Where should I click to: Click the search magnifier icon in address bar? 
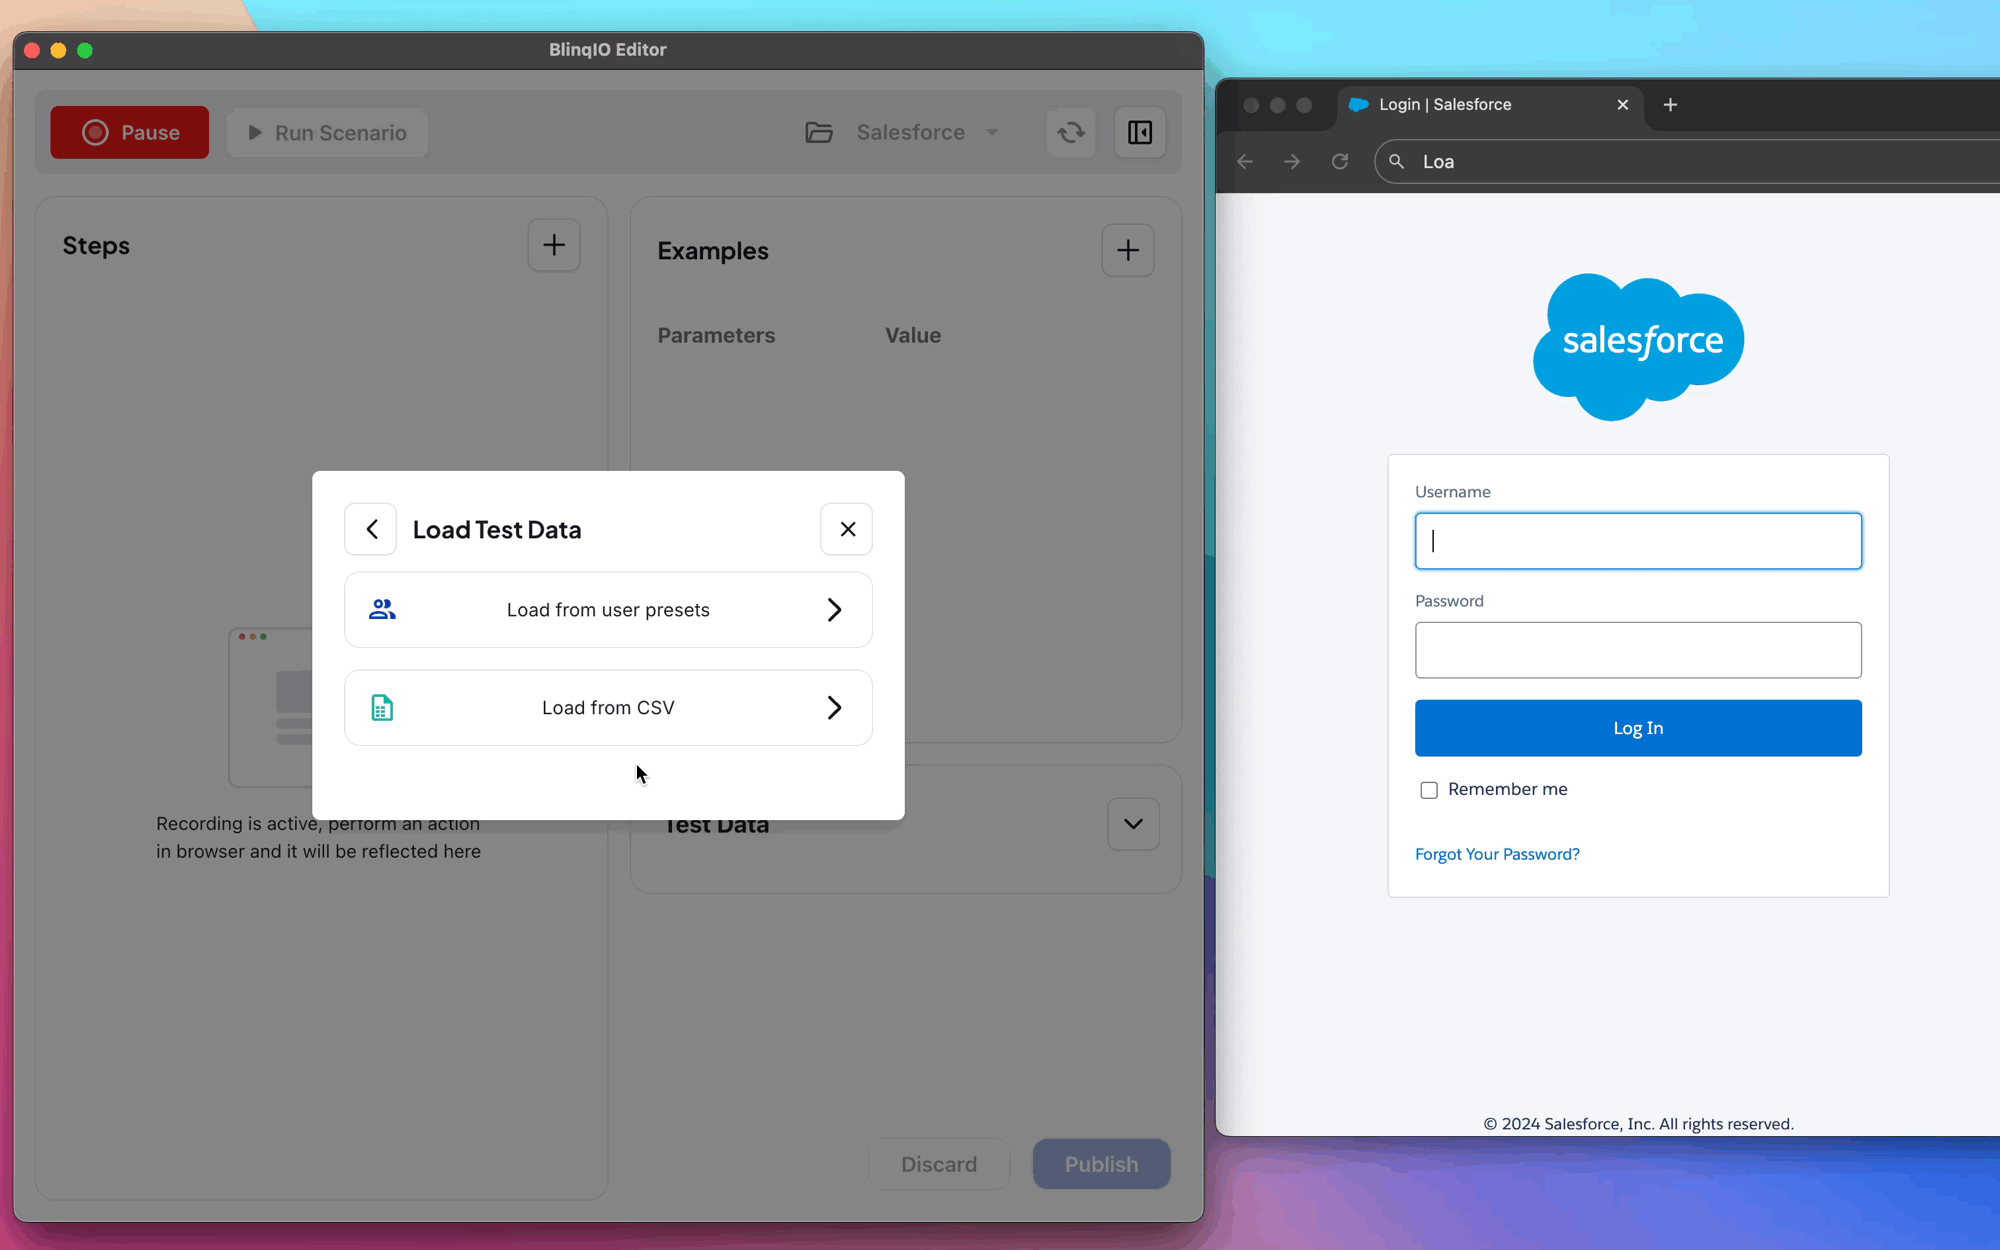1397,162
